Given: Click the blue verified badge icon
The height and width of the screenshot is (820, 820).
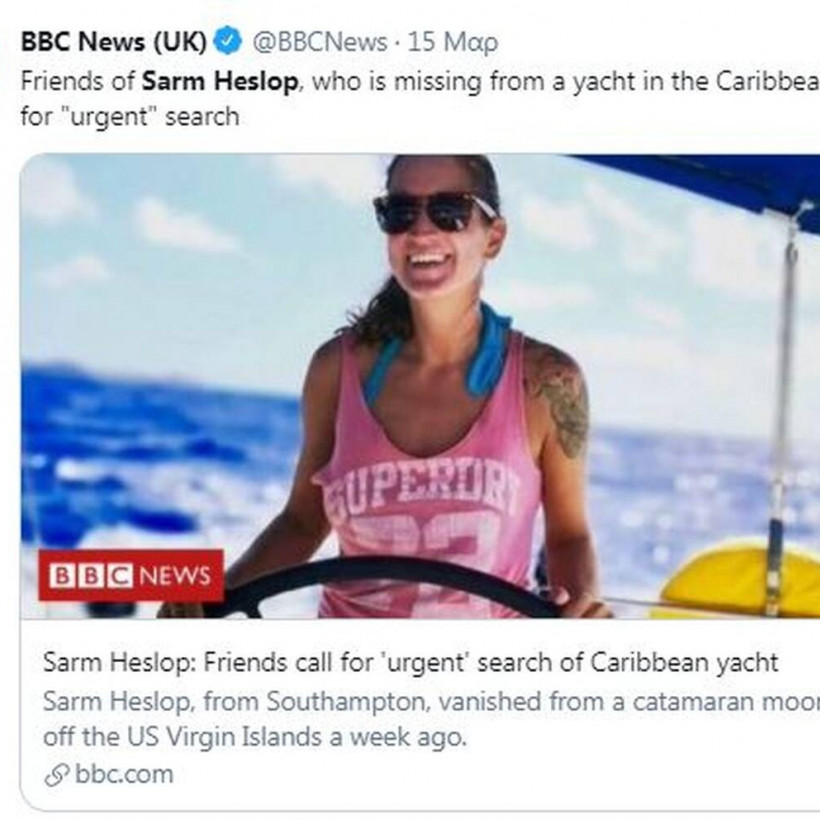Looking at the screenshot, I should [x=229, y=43].
